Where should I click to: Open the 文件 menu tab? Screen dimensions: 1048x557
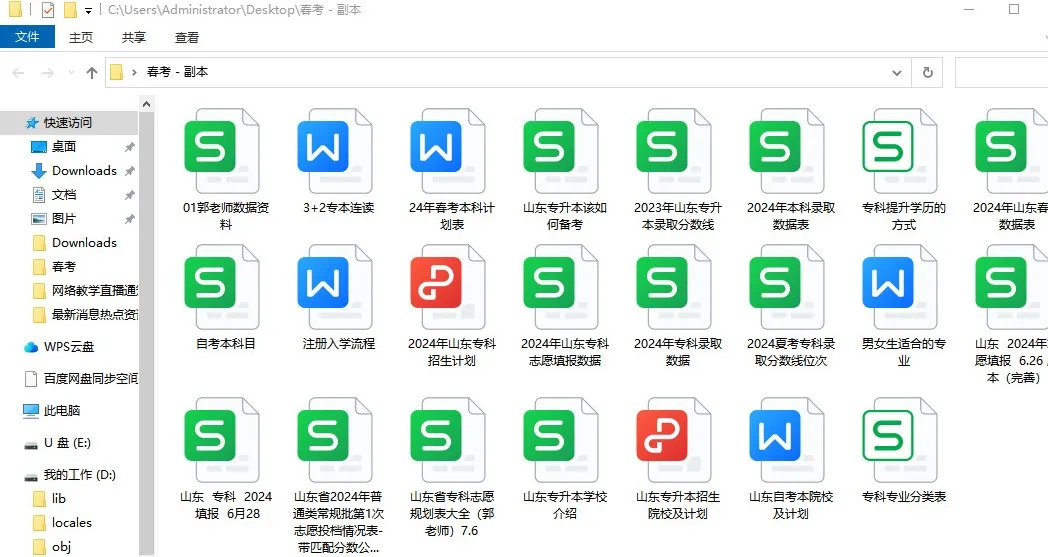pos(27,37)
